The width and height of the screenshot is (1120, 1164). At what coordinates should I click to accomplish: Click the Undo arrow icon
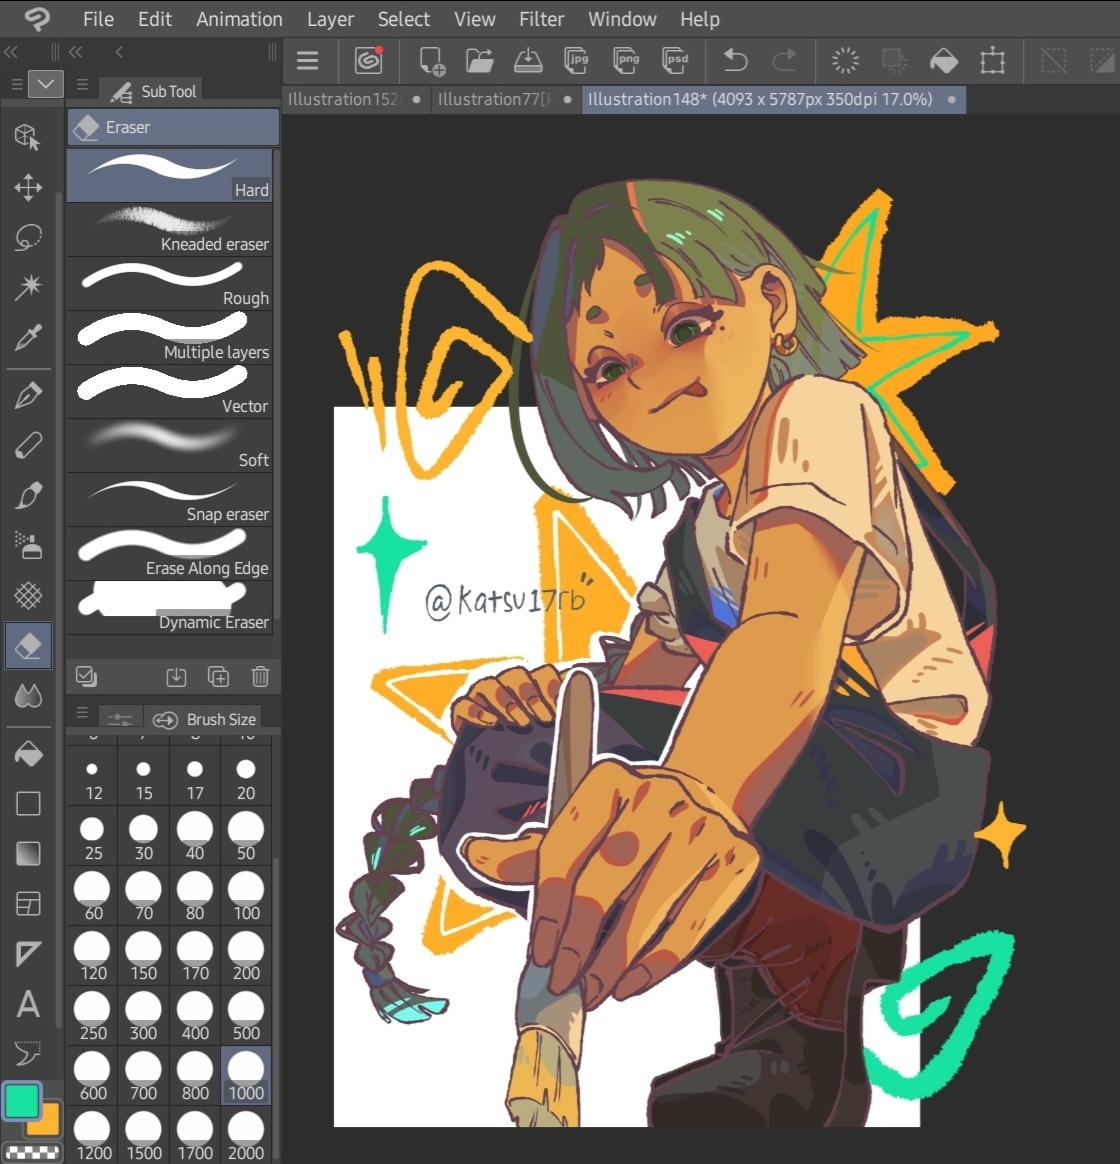[735, 61]
